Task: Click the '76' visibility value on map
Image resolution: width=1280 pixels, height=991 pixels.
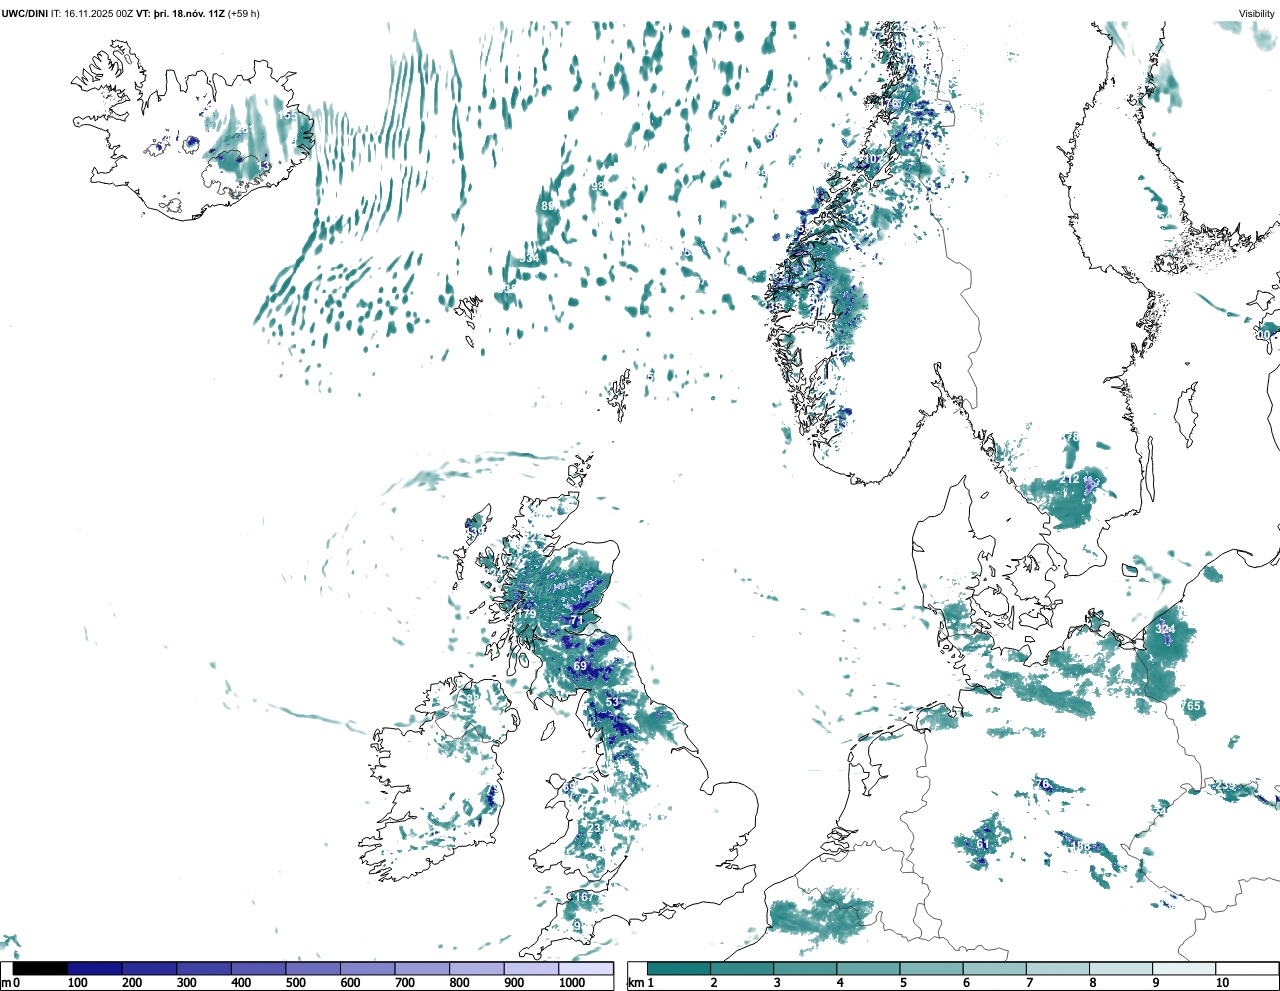Action: [1043, 784]
